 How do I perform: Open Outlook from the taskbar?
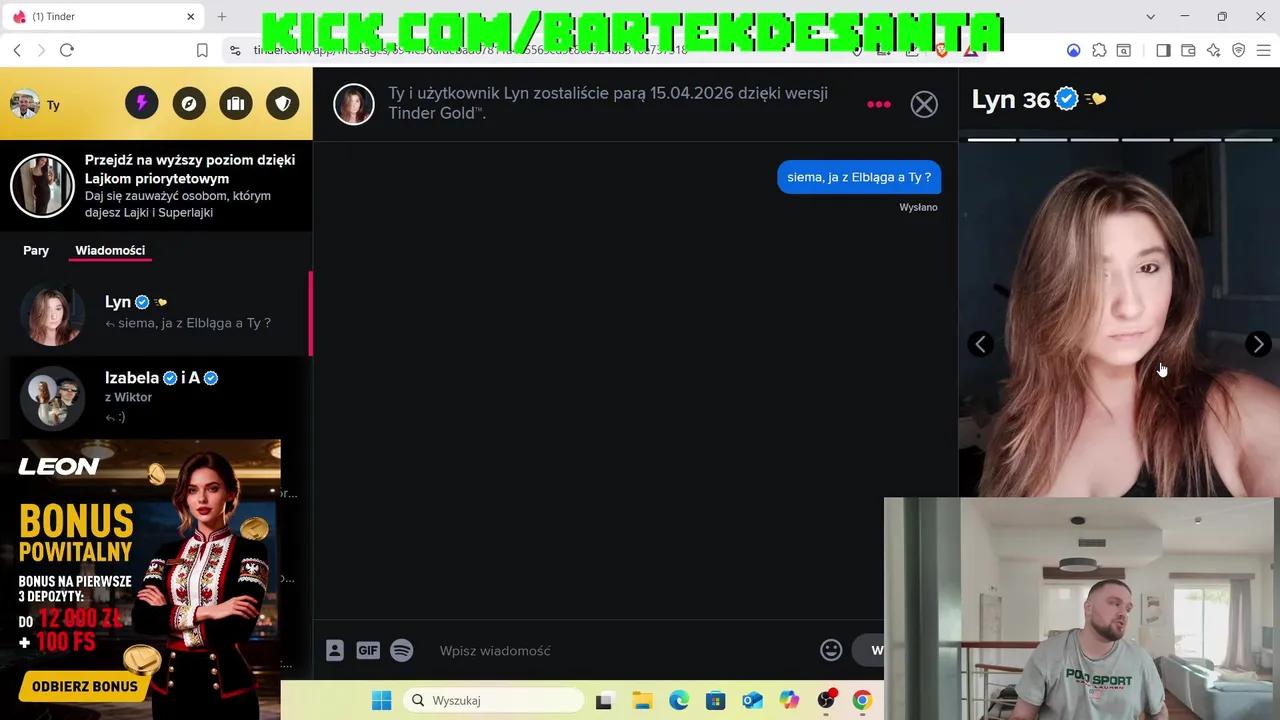coord(752,701)
